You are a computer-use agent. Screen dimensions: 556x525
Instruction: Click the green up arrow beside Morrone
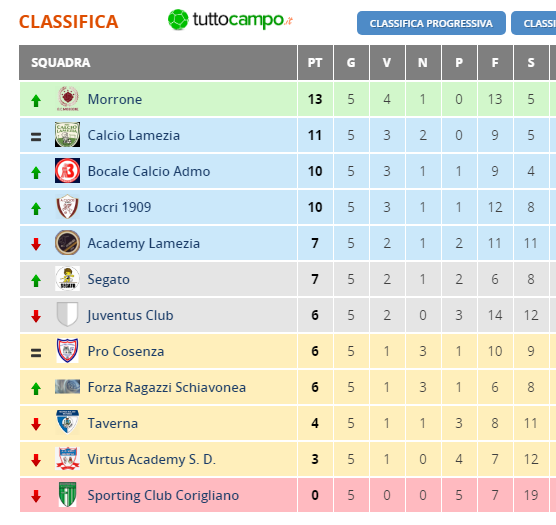[36, 101]
